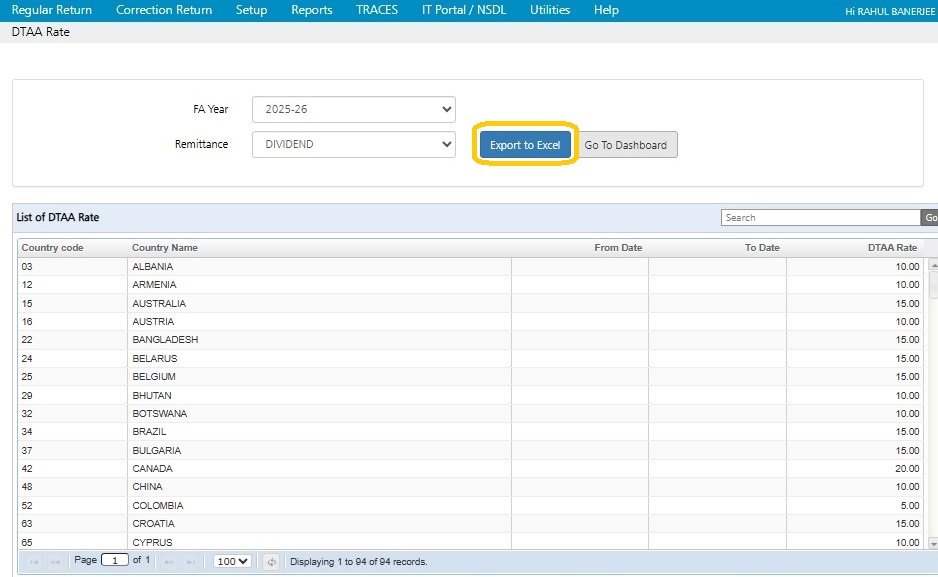The image size is (938, 577).
Task: Click the table scrollbar up arrow
Action: pos(933,266)
